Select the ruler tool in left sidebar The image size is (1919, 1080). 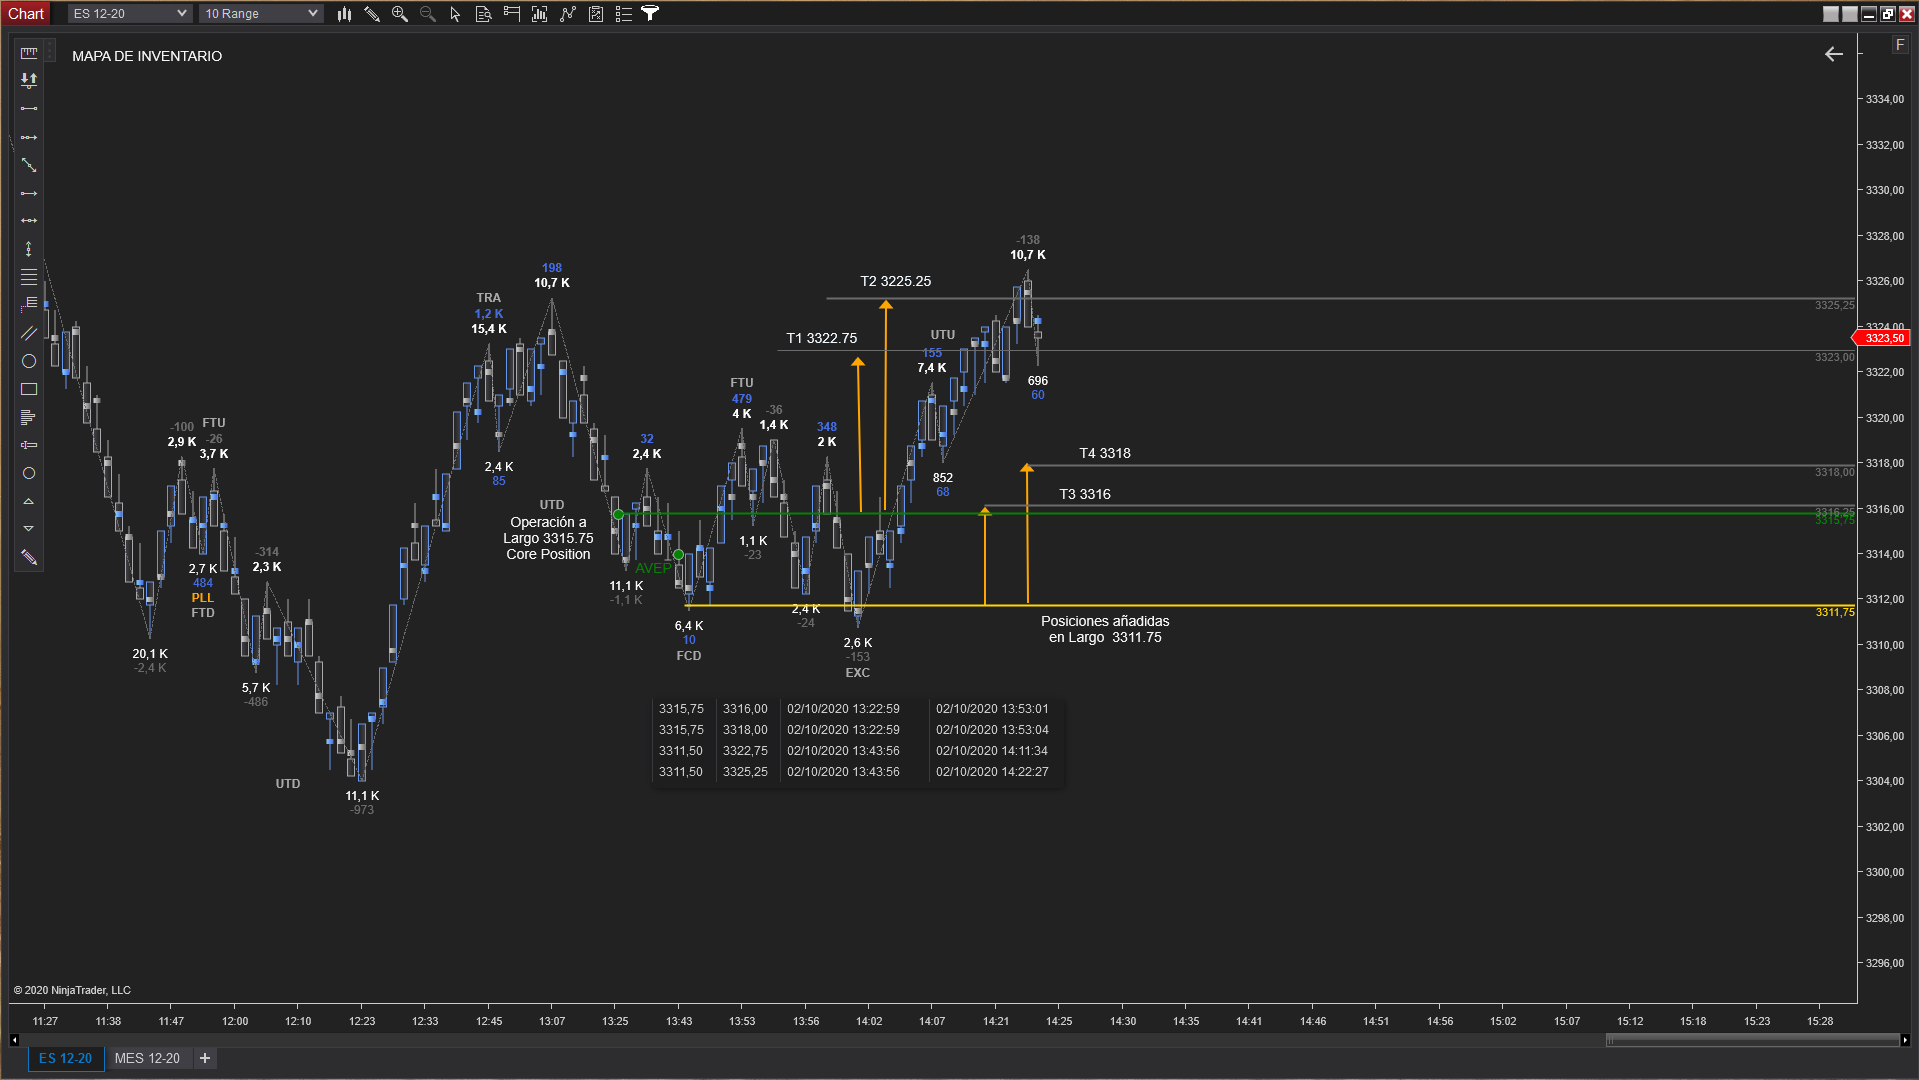pos(29,53)
